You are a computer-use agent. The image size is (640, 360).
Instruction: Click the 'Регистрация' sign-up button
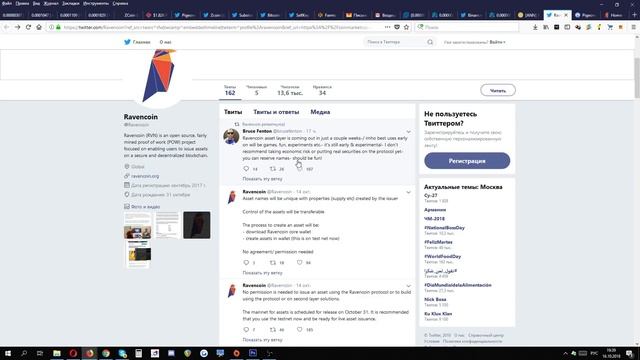coord(467,161)
